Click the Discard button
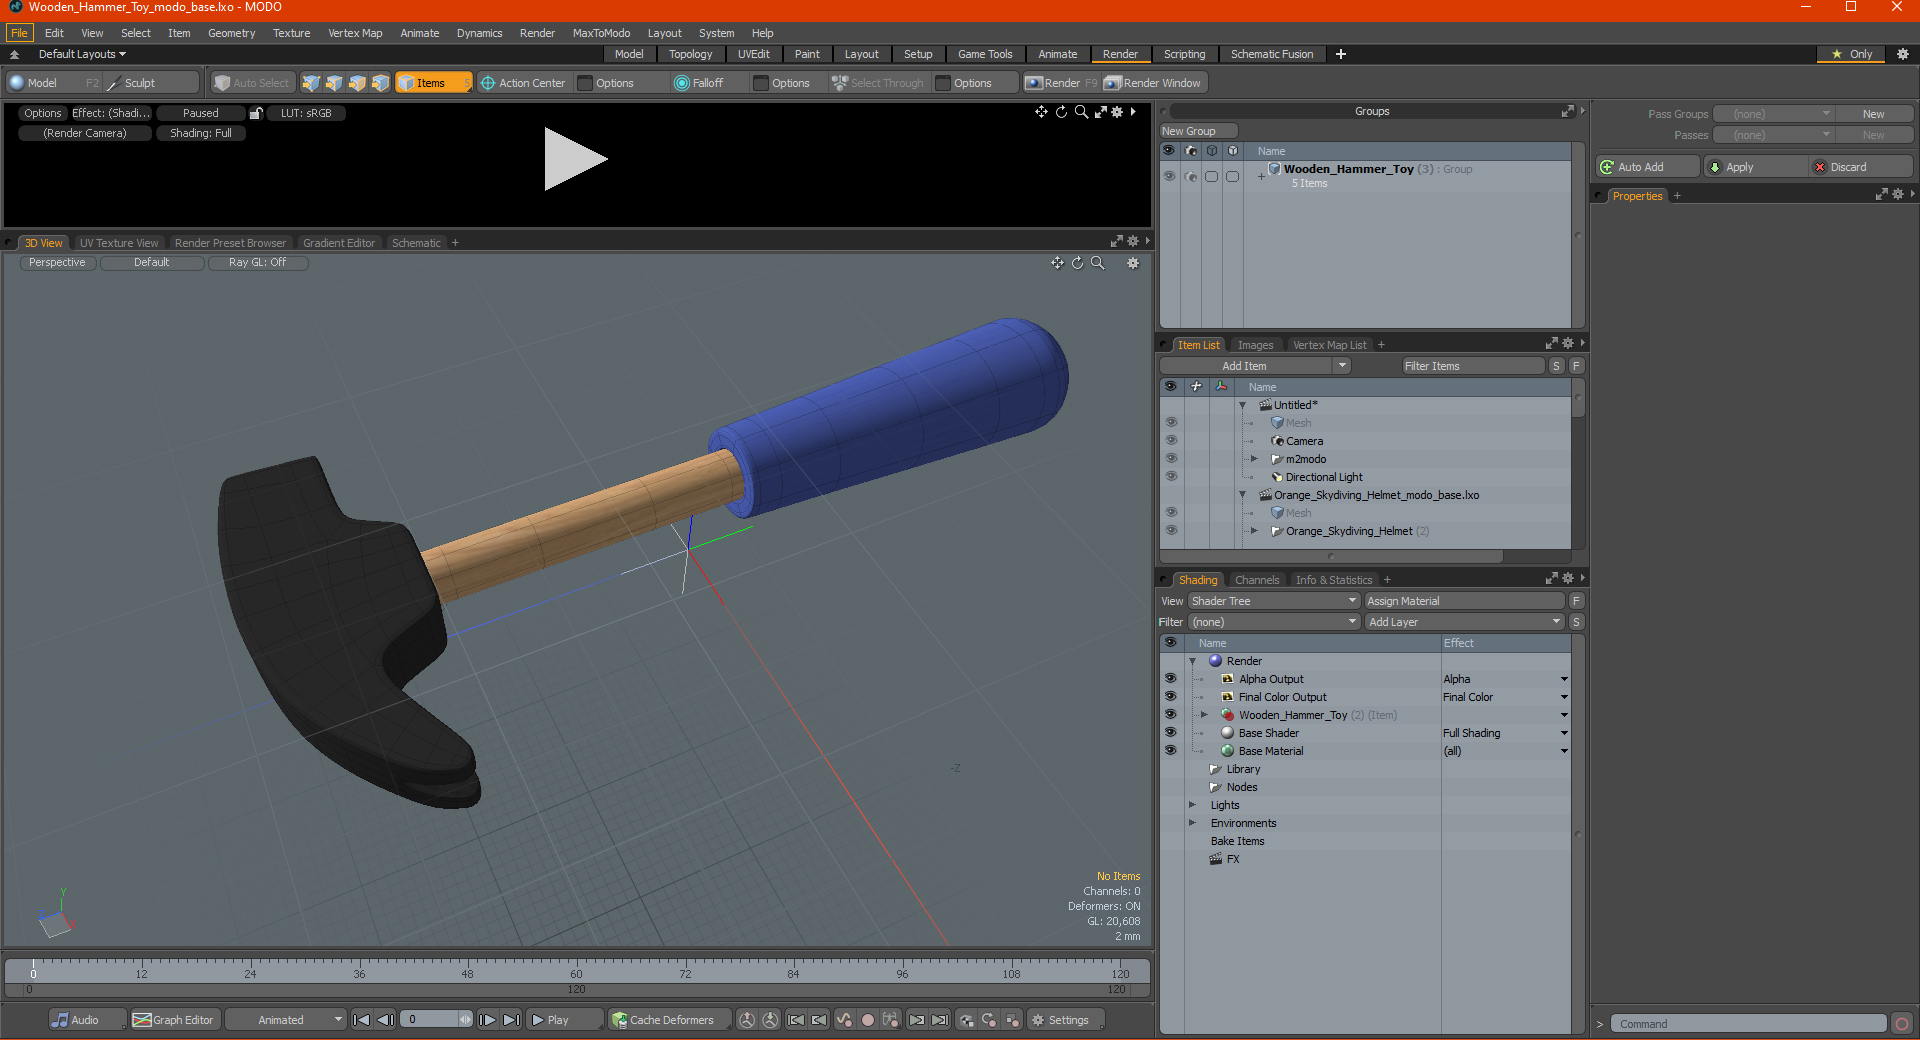The image size is (1920, 1040). click(x=1861, y=167)
